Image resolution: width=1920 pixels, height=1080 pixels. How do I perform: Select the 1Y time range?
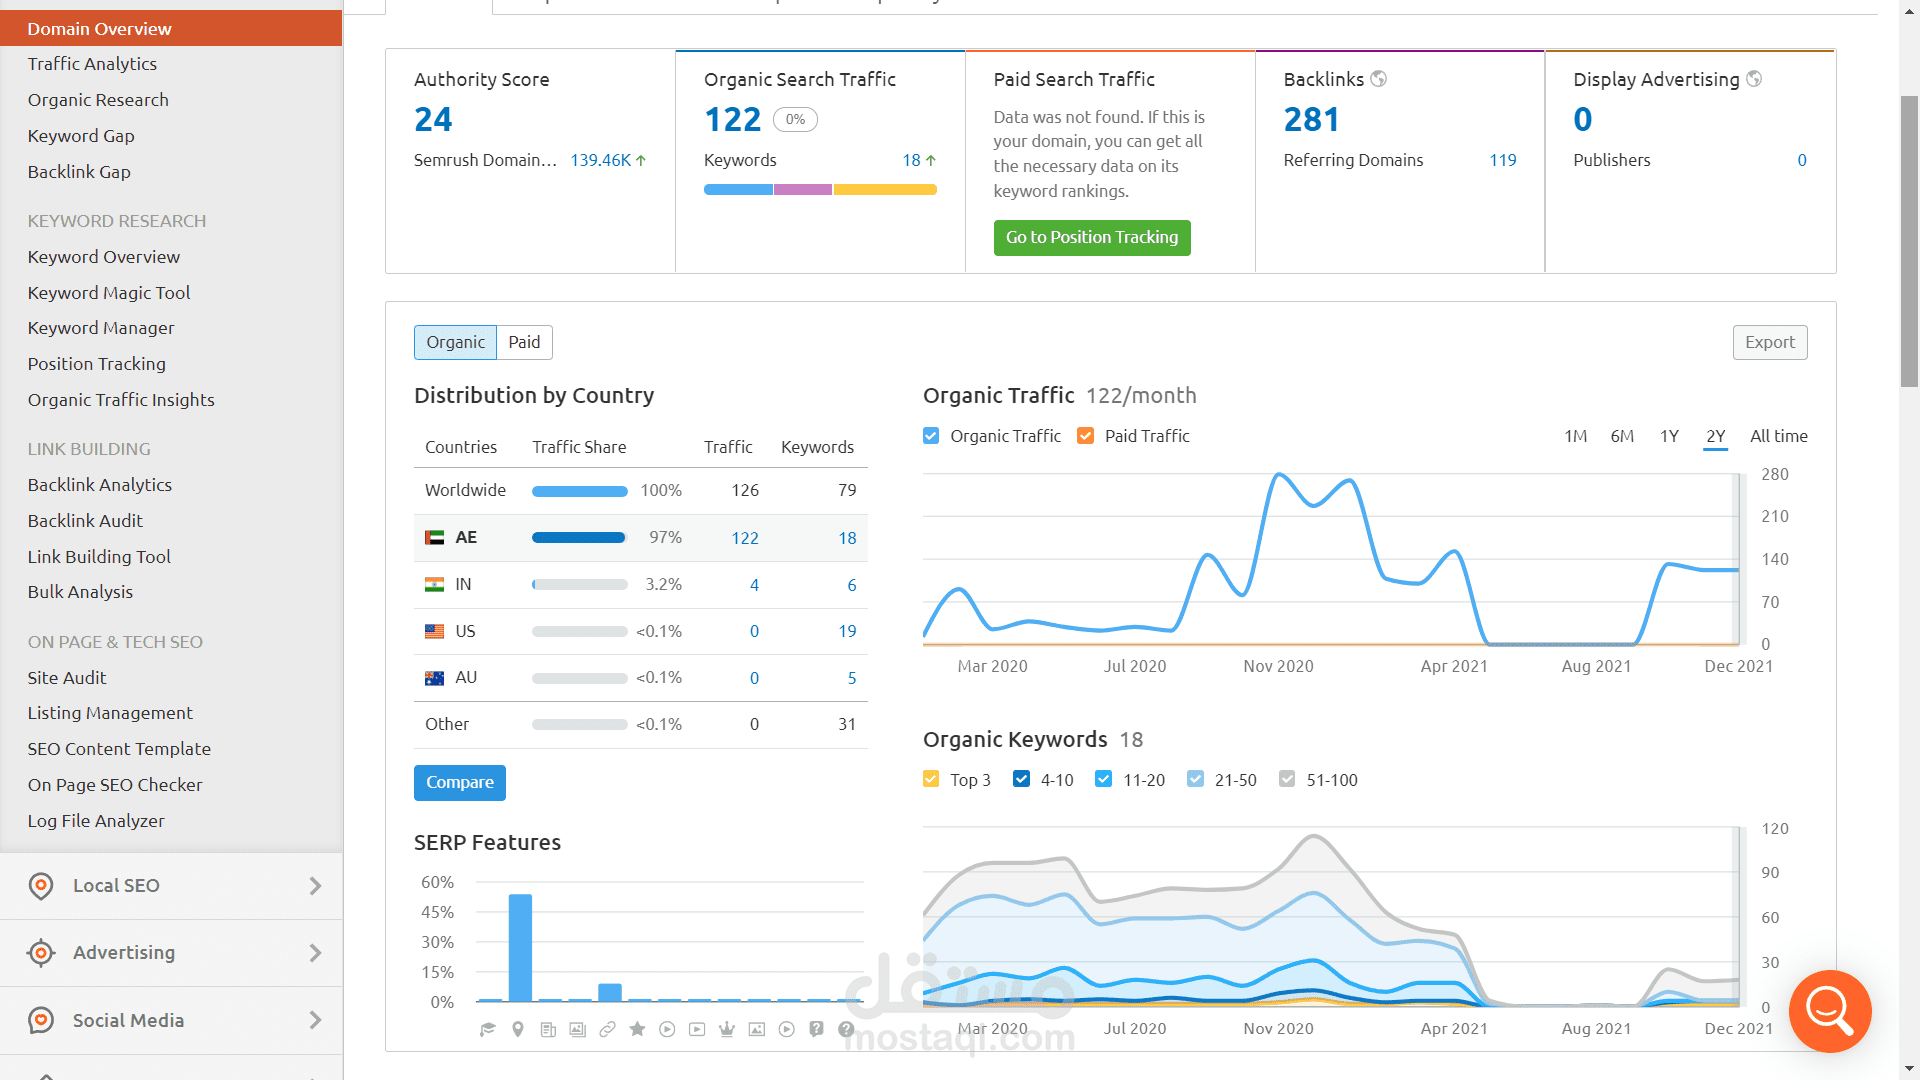click(1669, 436)
